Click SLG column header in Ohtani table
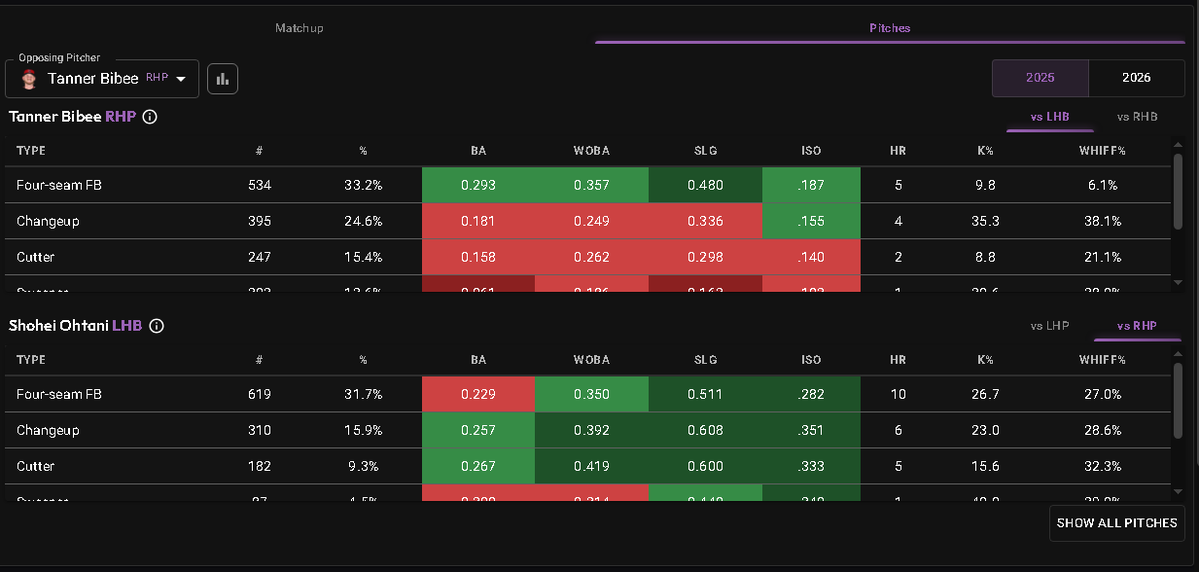Viewport: 1199px width, 572px height. [705, 359]
